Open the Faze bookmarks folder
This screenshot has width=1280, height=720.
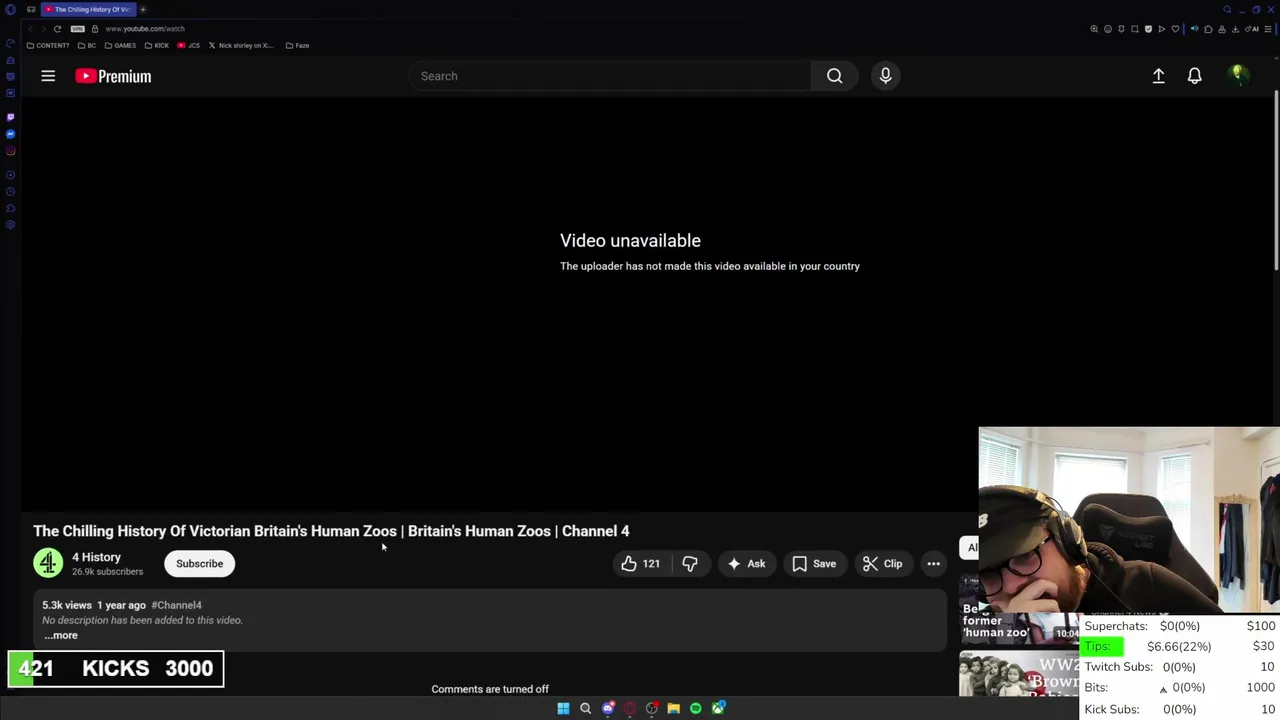pos(297,45)
